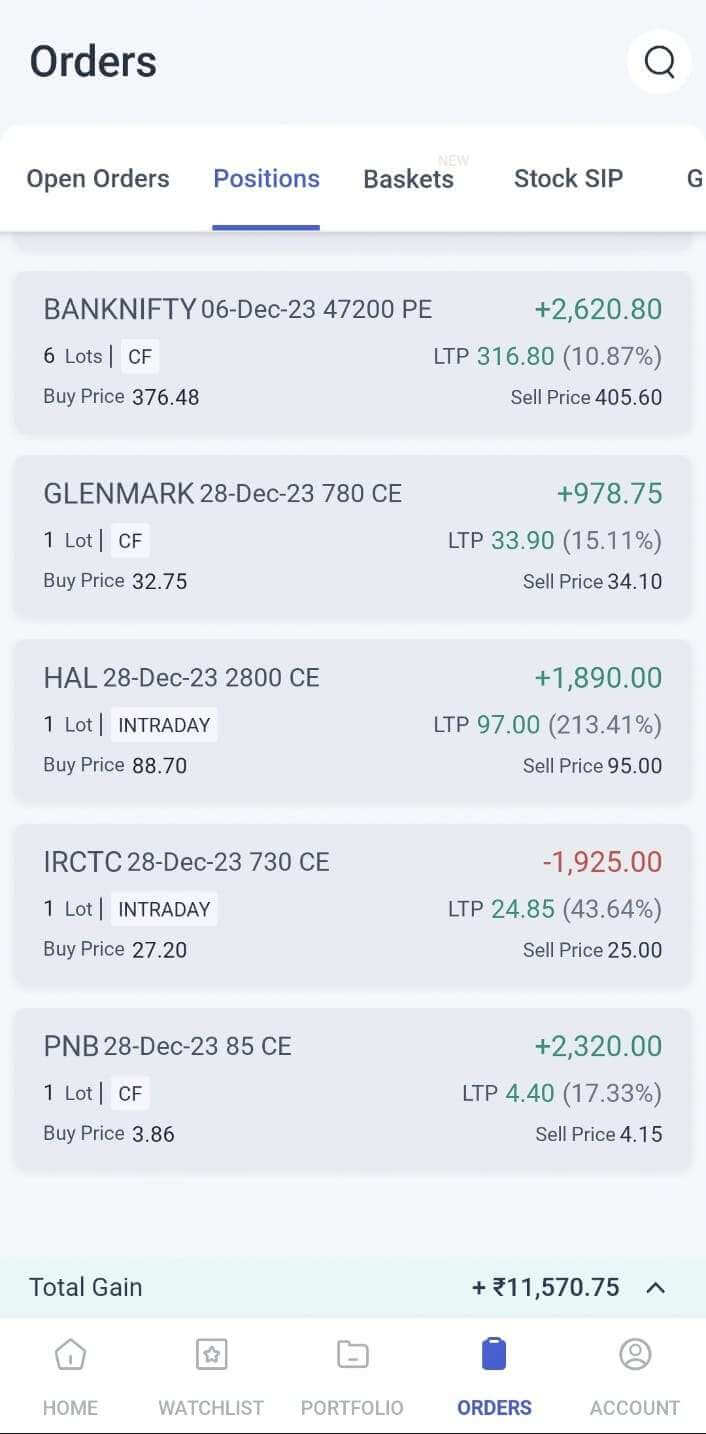Select the Orders clipboard icon
This screenshot has width=706, height=1434.
tap(494, 1355)
